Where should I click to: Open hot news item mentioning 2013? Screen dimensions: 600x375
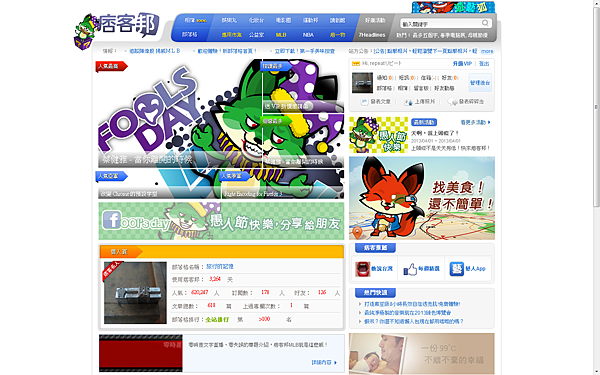[x=407, y=313]
